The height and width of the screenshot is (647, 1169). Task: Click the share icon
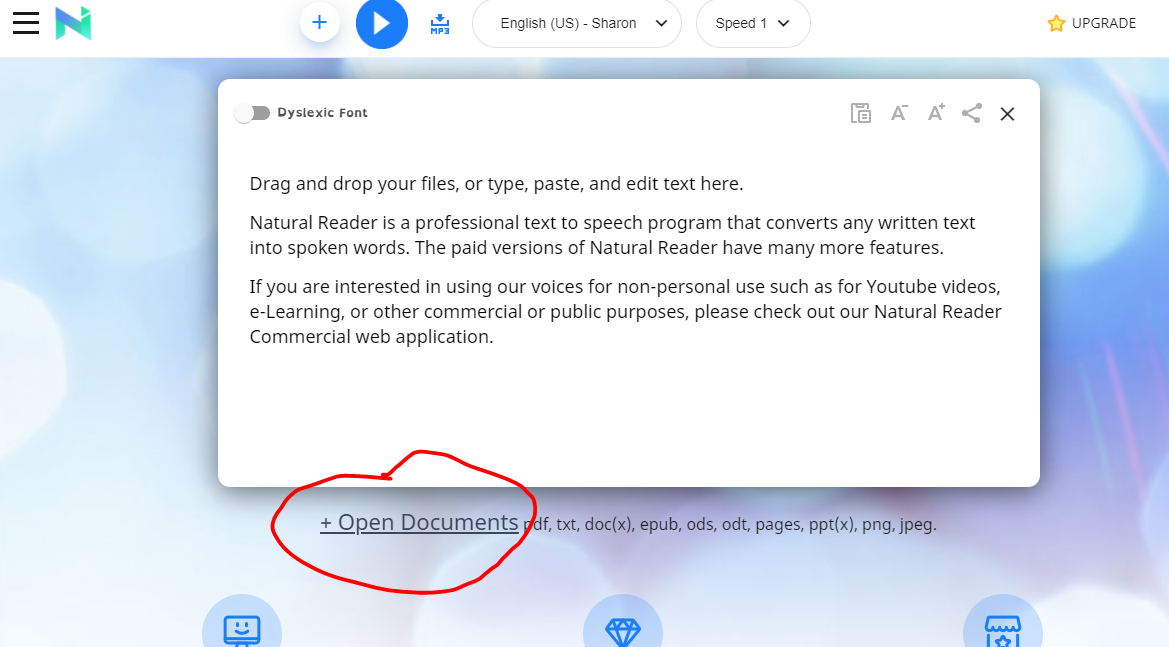click(x=971, y=113)
